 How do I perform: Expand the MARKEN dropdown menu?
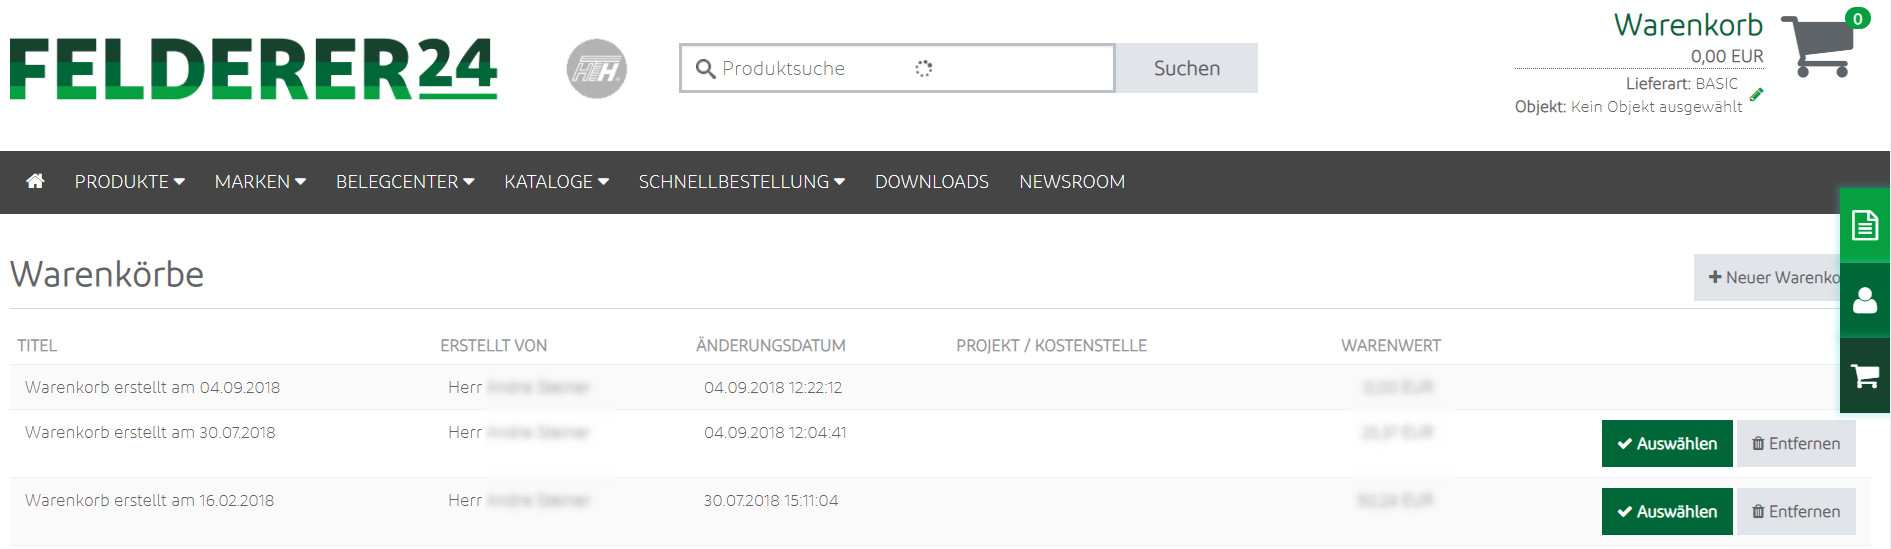(260, 182)
